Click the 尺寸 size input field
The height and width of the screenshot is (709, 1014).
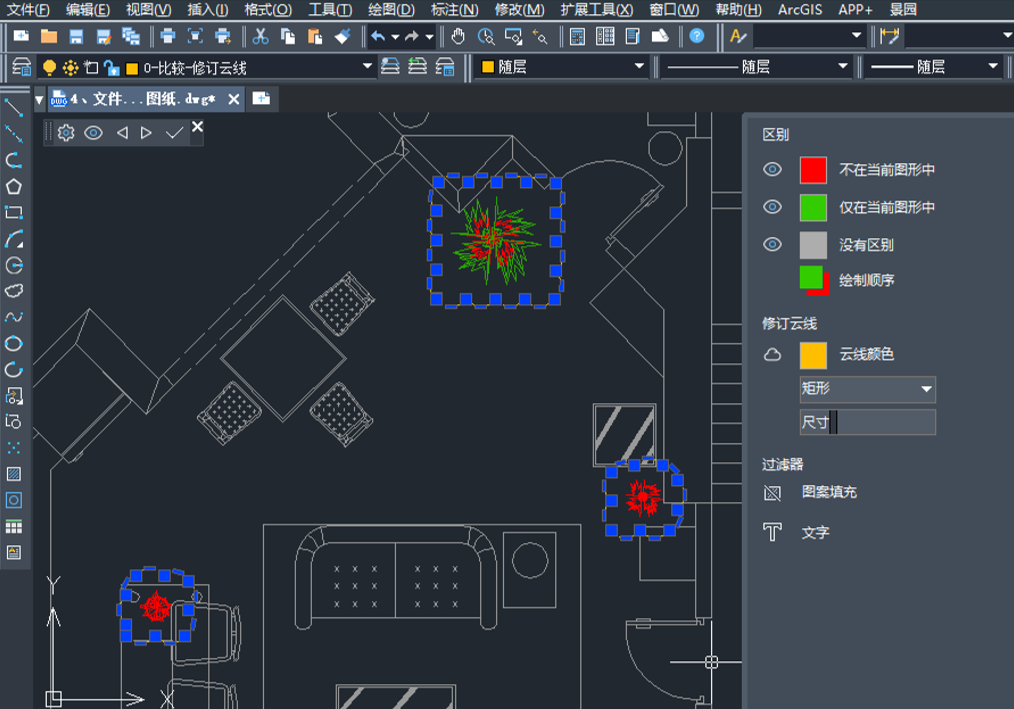click(867, 422)
